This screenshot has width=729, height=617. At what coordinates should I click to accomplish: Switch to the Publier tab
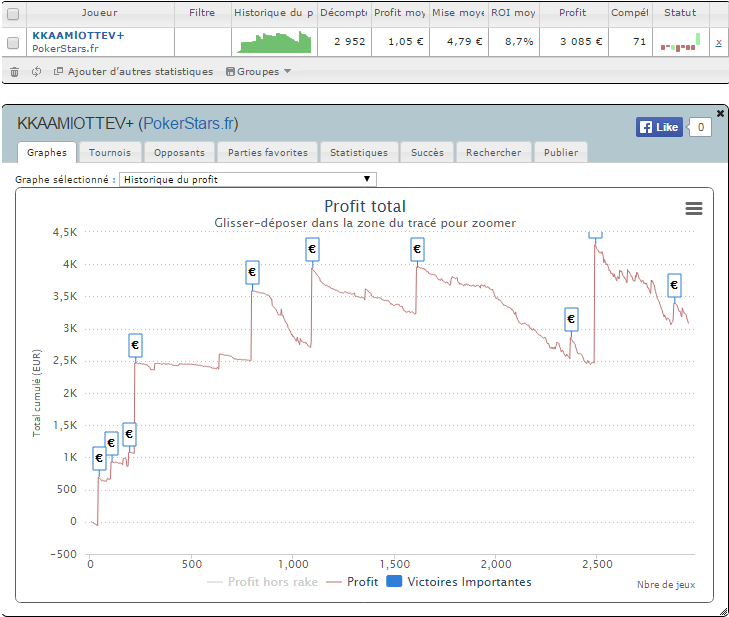pos(561,153)
